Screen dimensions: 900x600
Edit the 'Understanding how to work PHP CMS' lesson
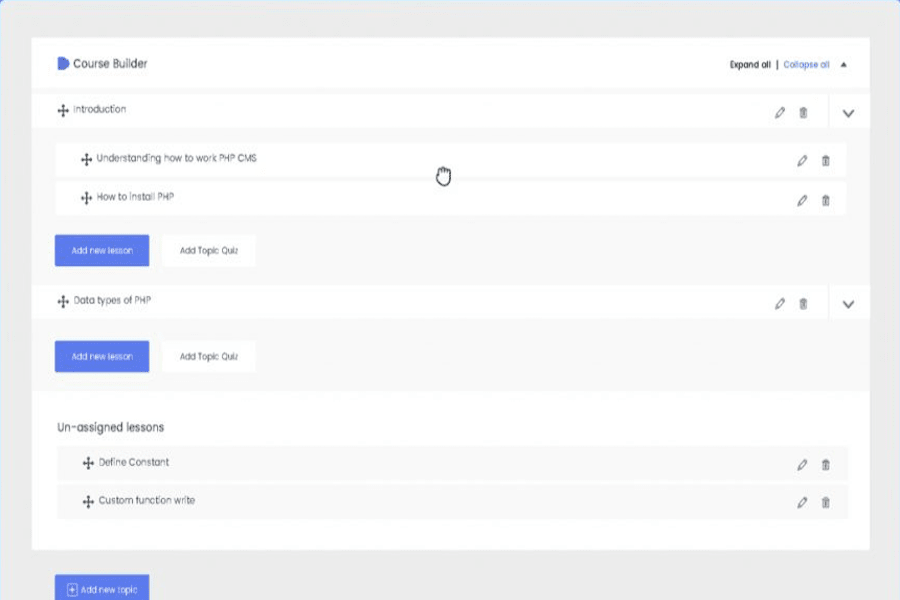click(x=802, y=160)
